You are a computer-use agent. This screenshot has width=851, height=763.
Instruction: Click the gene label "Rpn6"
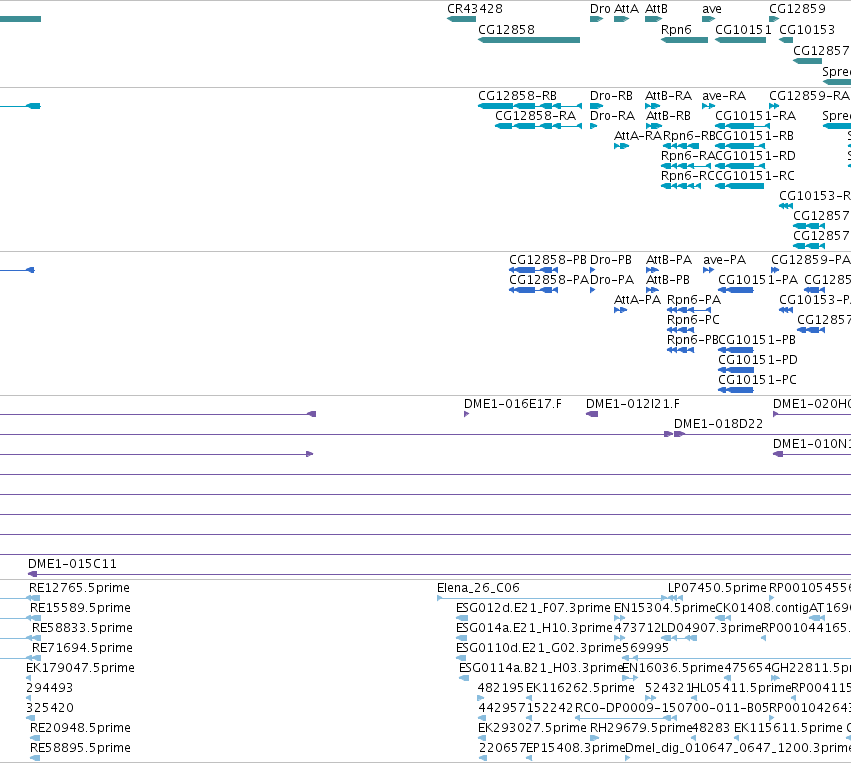coord(676,30)
